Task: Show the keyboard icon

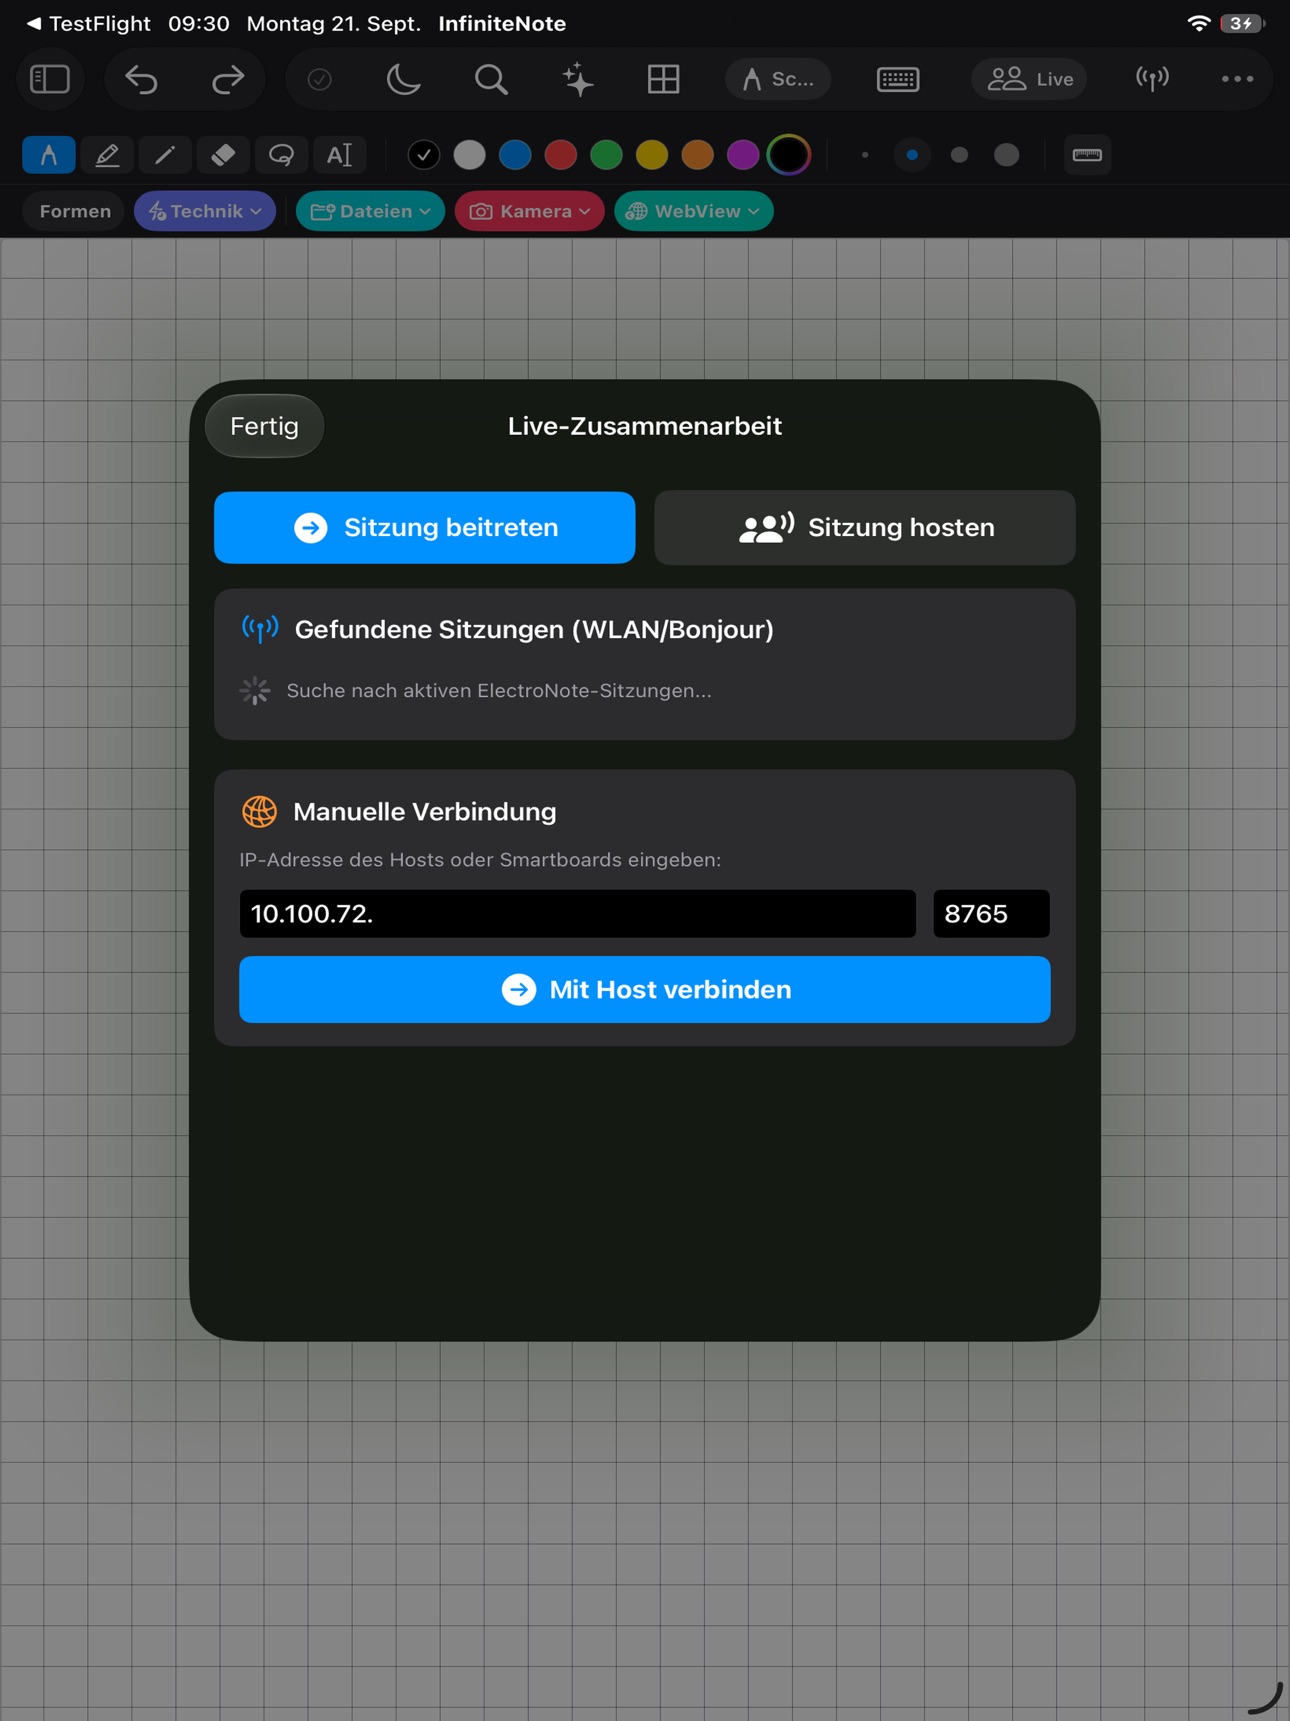Action: coord(898,79)
